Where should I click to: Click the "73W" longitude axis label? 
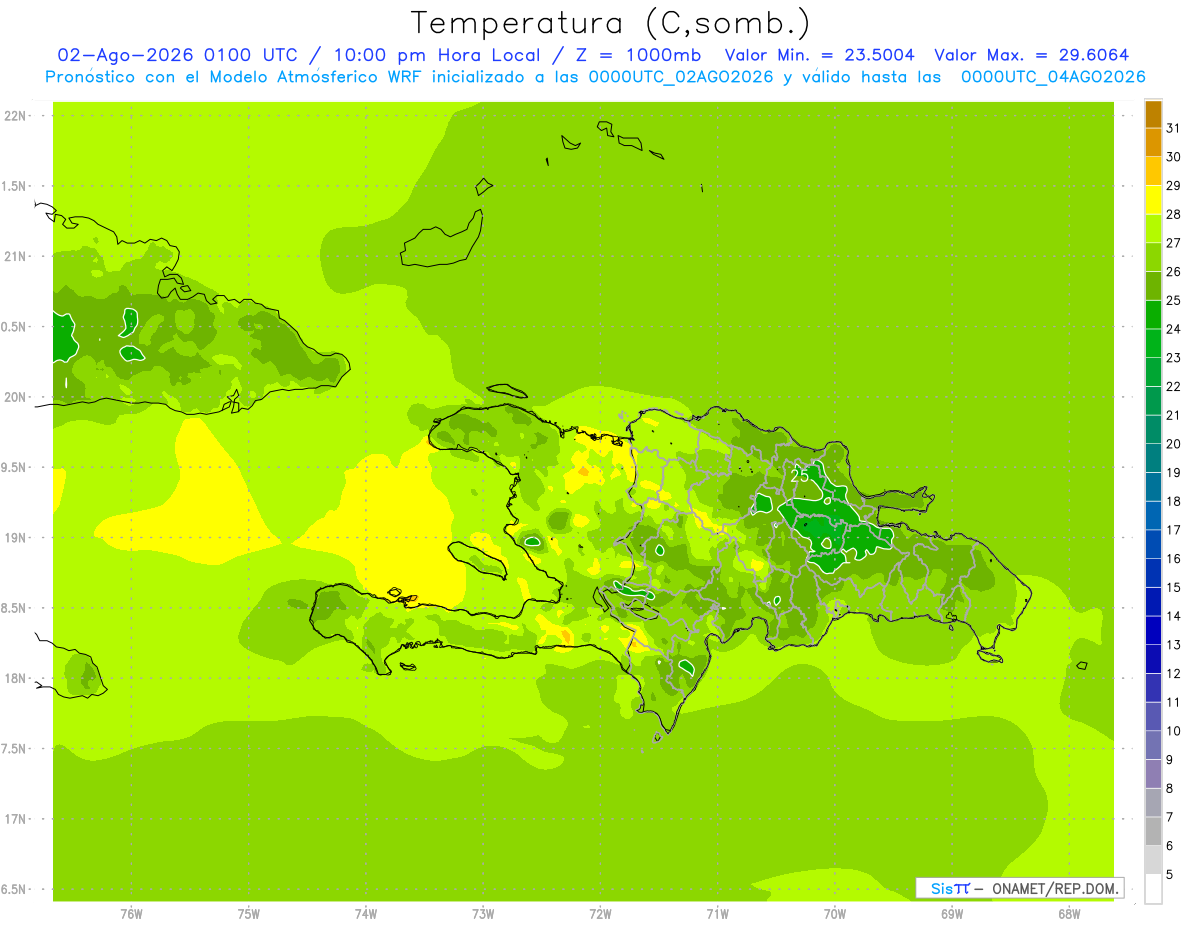(483, 913)
